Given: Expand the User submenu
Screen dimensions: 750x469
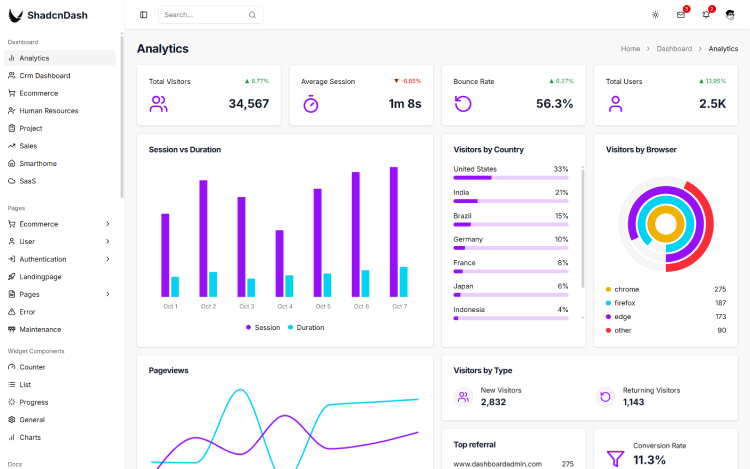Looking at the screenshot, I should click(107, 241).
